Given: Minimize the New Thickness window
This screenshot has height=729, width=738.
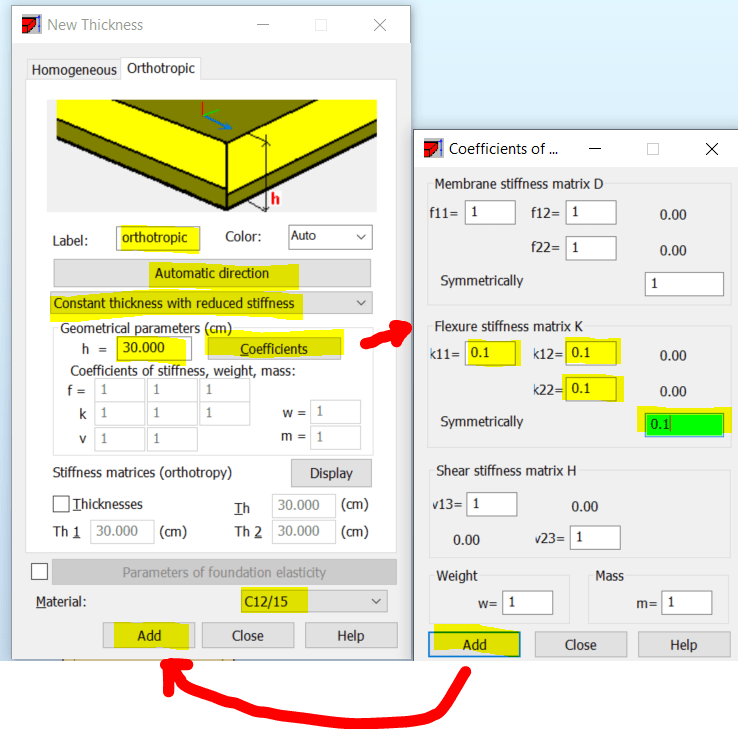Looking at the screenshot, I should 263,25.
